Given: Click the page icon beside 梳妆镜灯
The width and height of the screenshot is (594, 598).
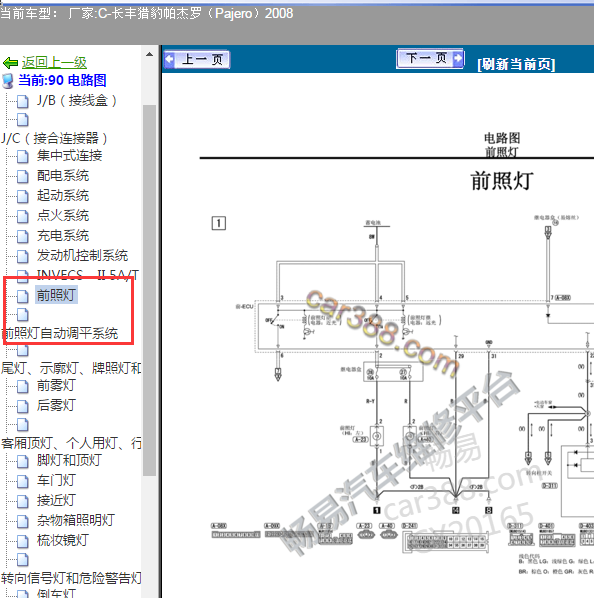Looking at the screenshot, I should pyautogui.click(x=22, y=541).
